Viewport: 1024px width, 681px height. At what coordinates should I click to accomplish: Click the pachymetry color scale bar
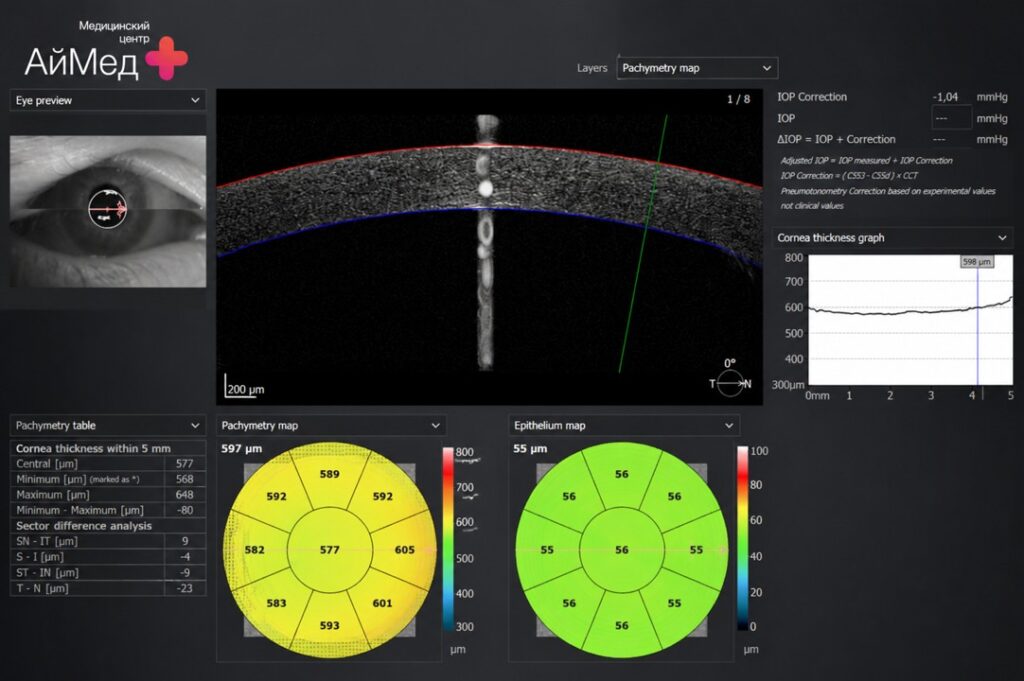pos(448,539)
